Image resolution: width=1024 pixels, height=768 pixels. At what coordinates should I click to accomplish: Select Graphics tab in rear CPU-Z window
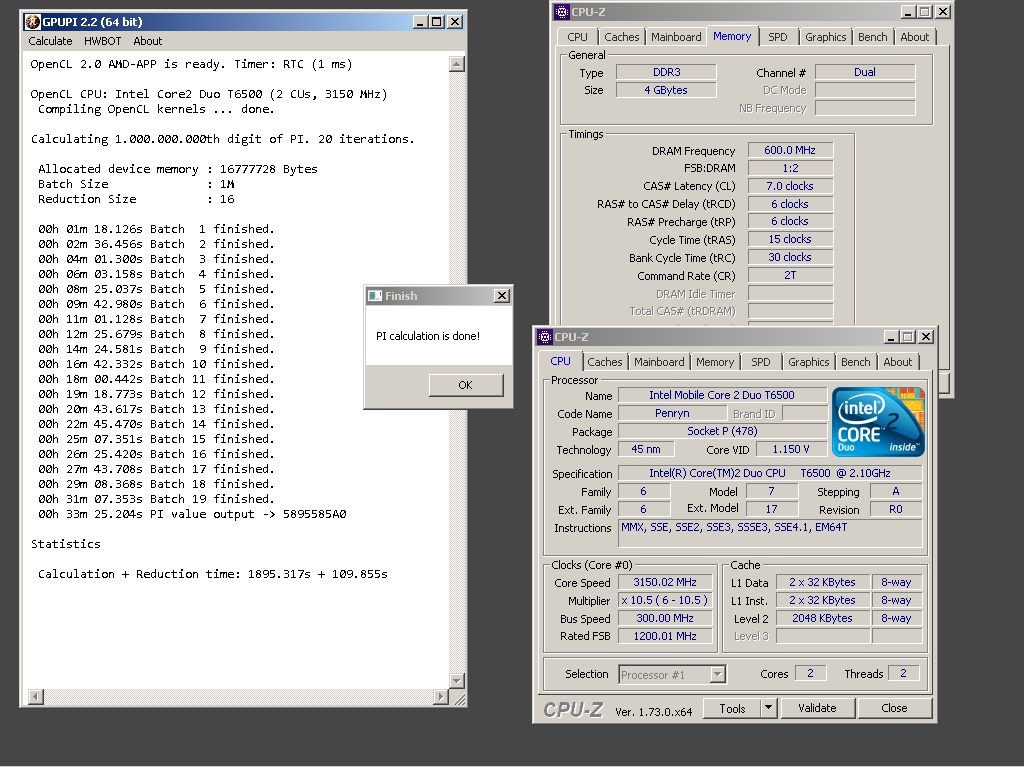pyautogui.click(x=825, y=37)
